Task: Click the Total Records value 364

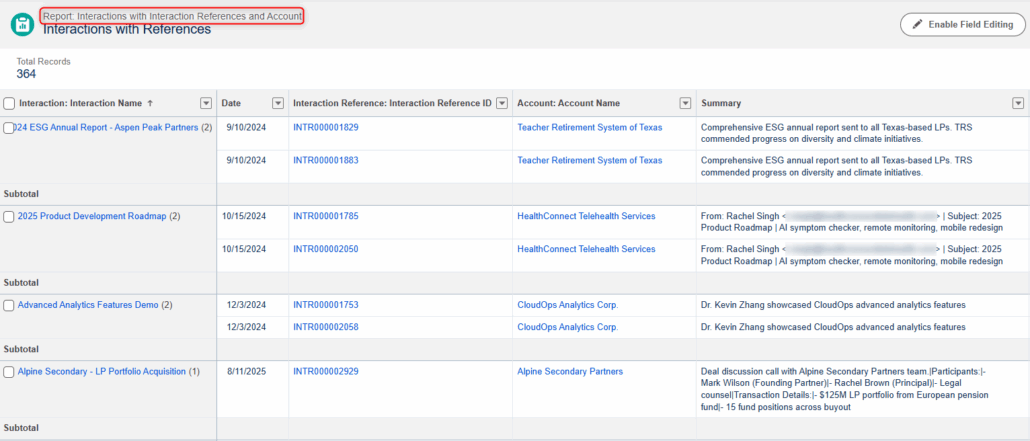Action: click(26, 74)
